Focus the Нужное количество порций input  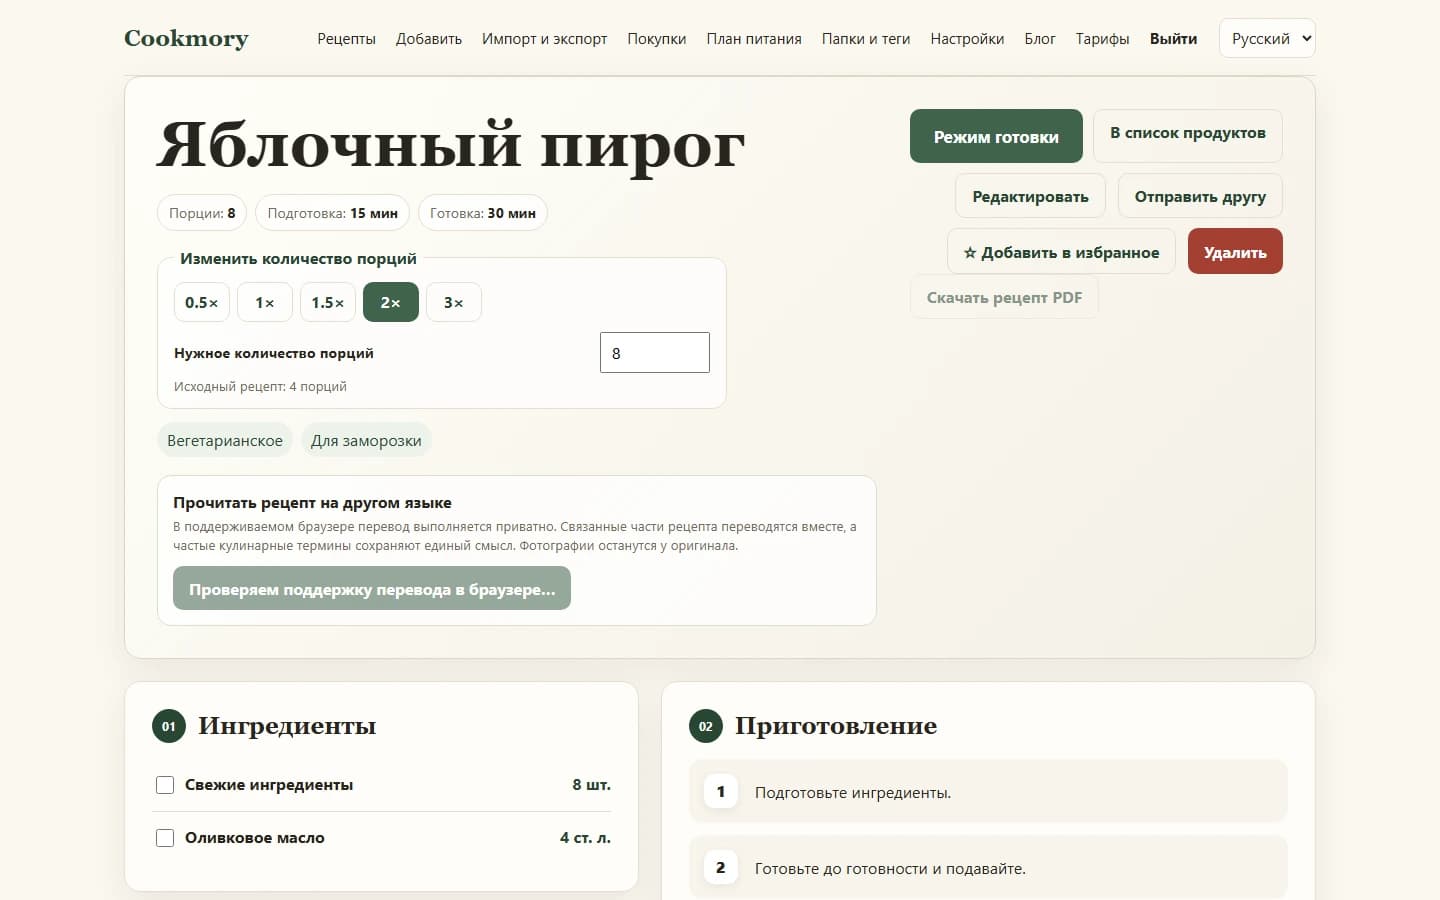click(x=655, y=353)
